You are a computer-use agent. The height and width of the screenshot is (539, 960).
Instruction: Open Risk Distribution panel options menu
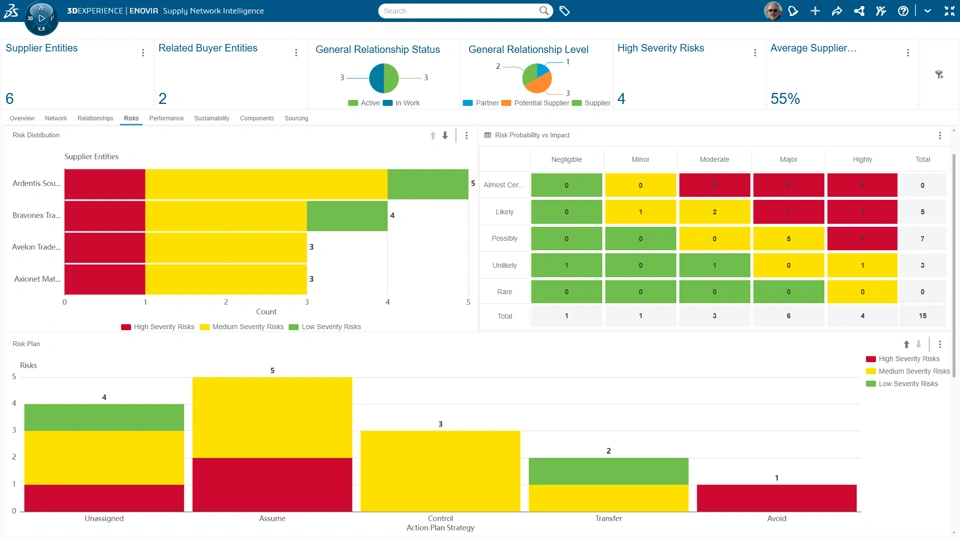click(467, 135)
